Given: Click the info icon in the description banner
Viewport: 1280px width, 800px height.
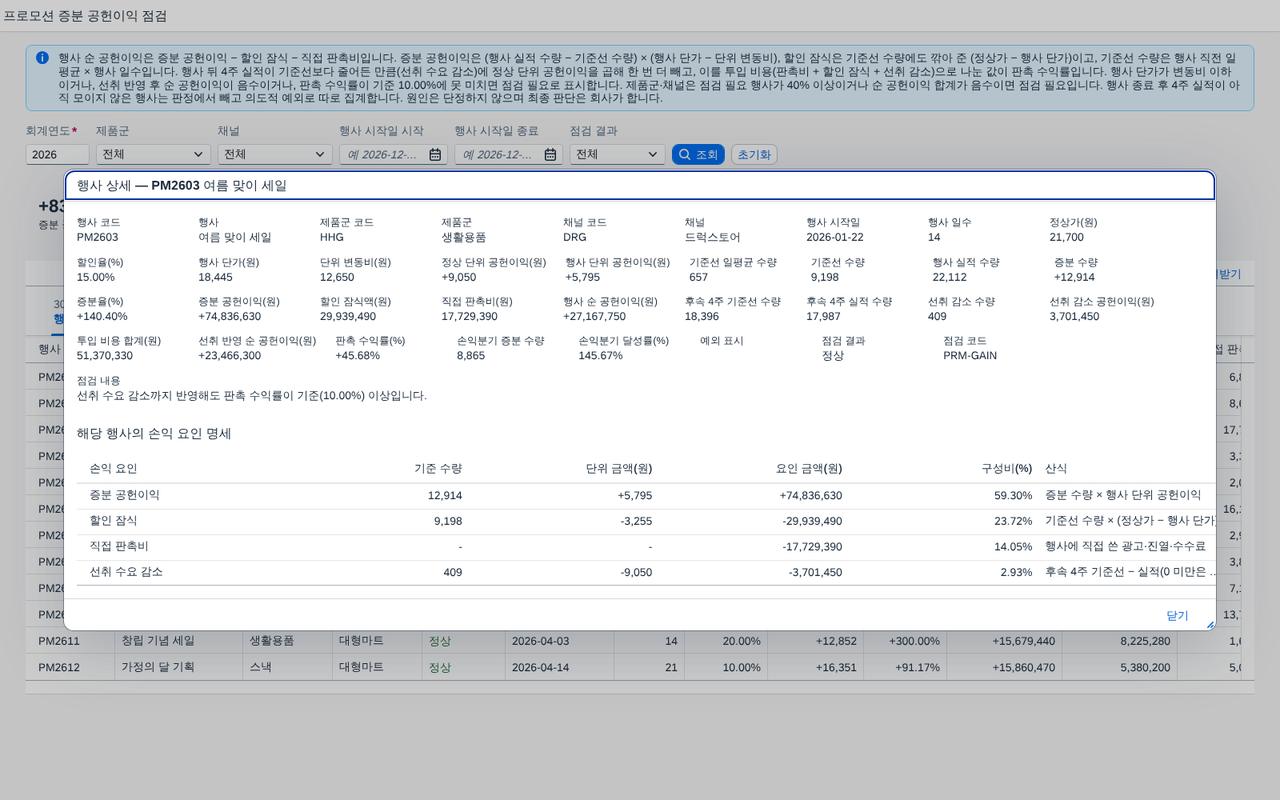Looking at the screenshot, I should pyautogui.click(x=42, y=58).
